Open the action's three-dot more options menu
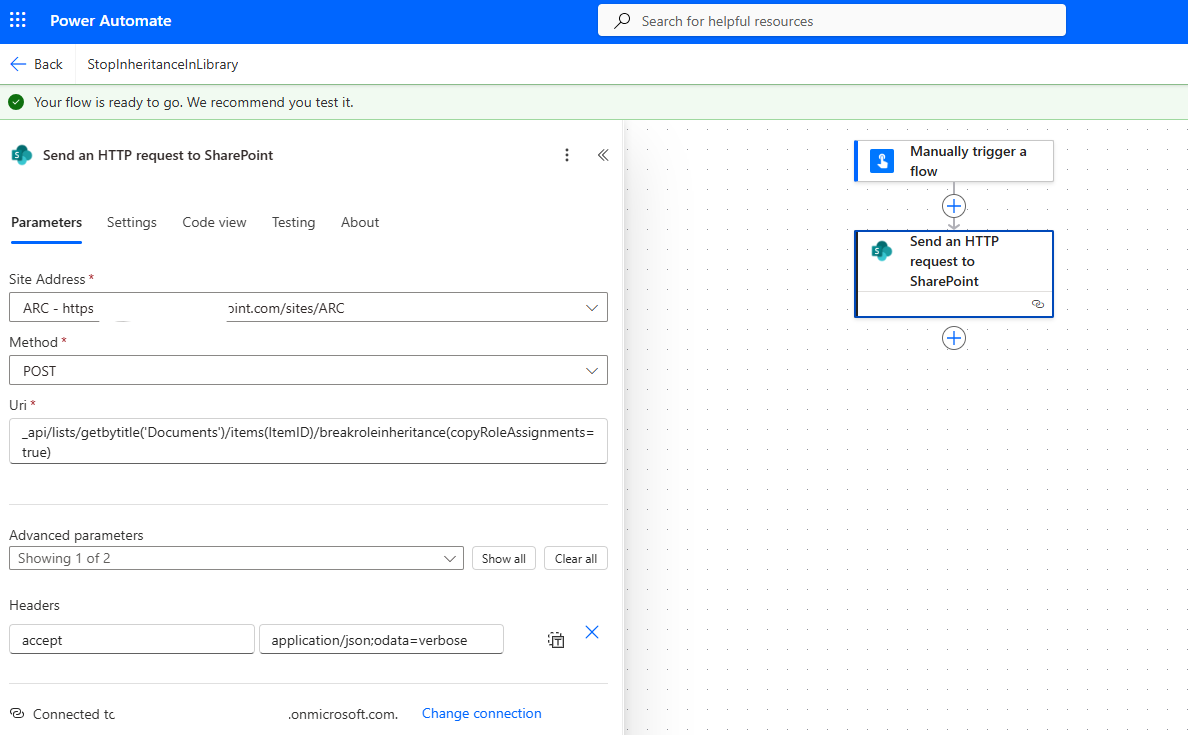The width and height of the screenshot is (1188, 735). [x=567, y=155]
